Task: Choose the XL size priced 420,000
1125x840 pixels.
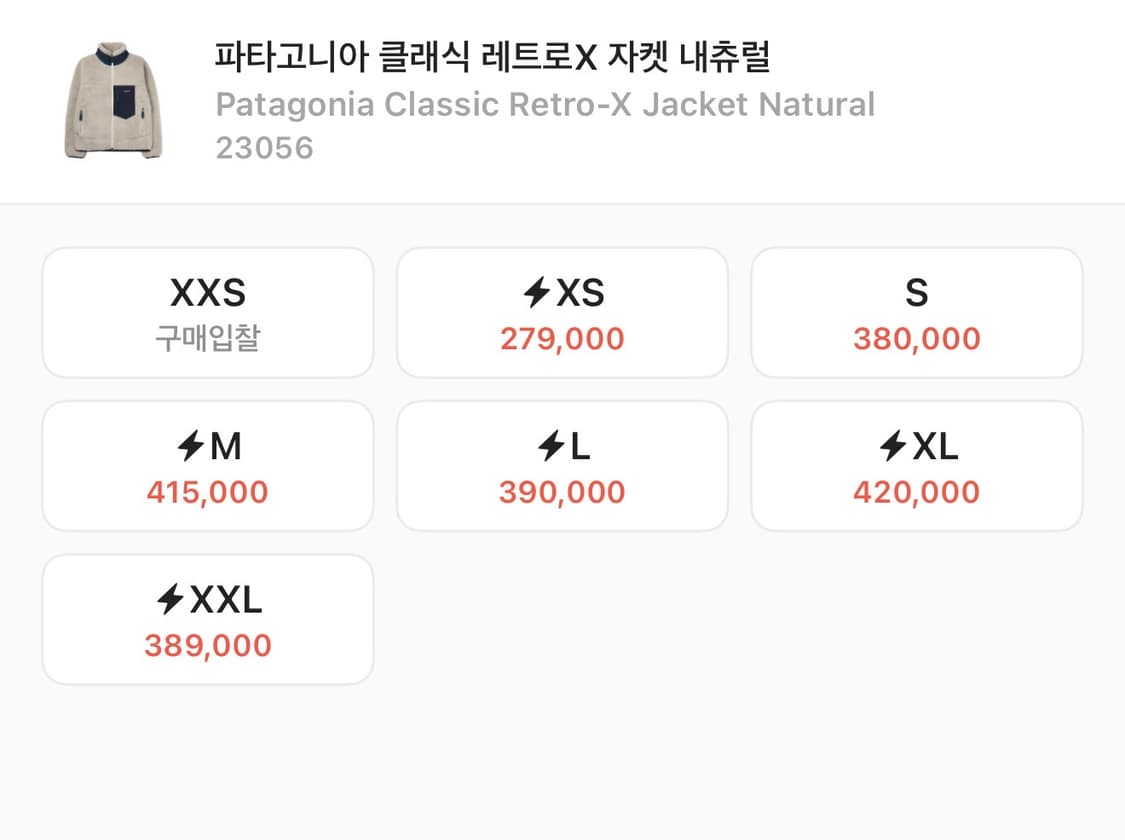Action: pos(917,465)
